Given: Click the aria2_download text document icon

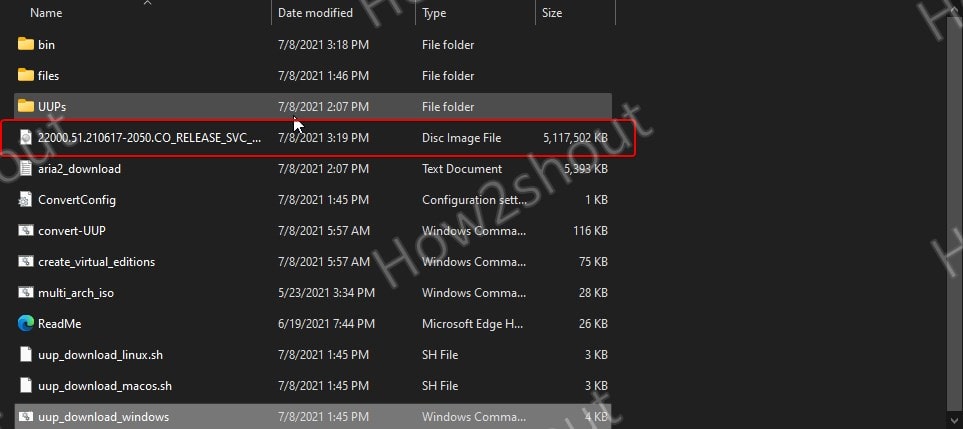Looking at the screenshot, I should pyautogui.click(x=26, y=169).
